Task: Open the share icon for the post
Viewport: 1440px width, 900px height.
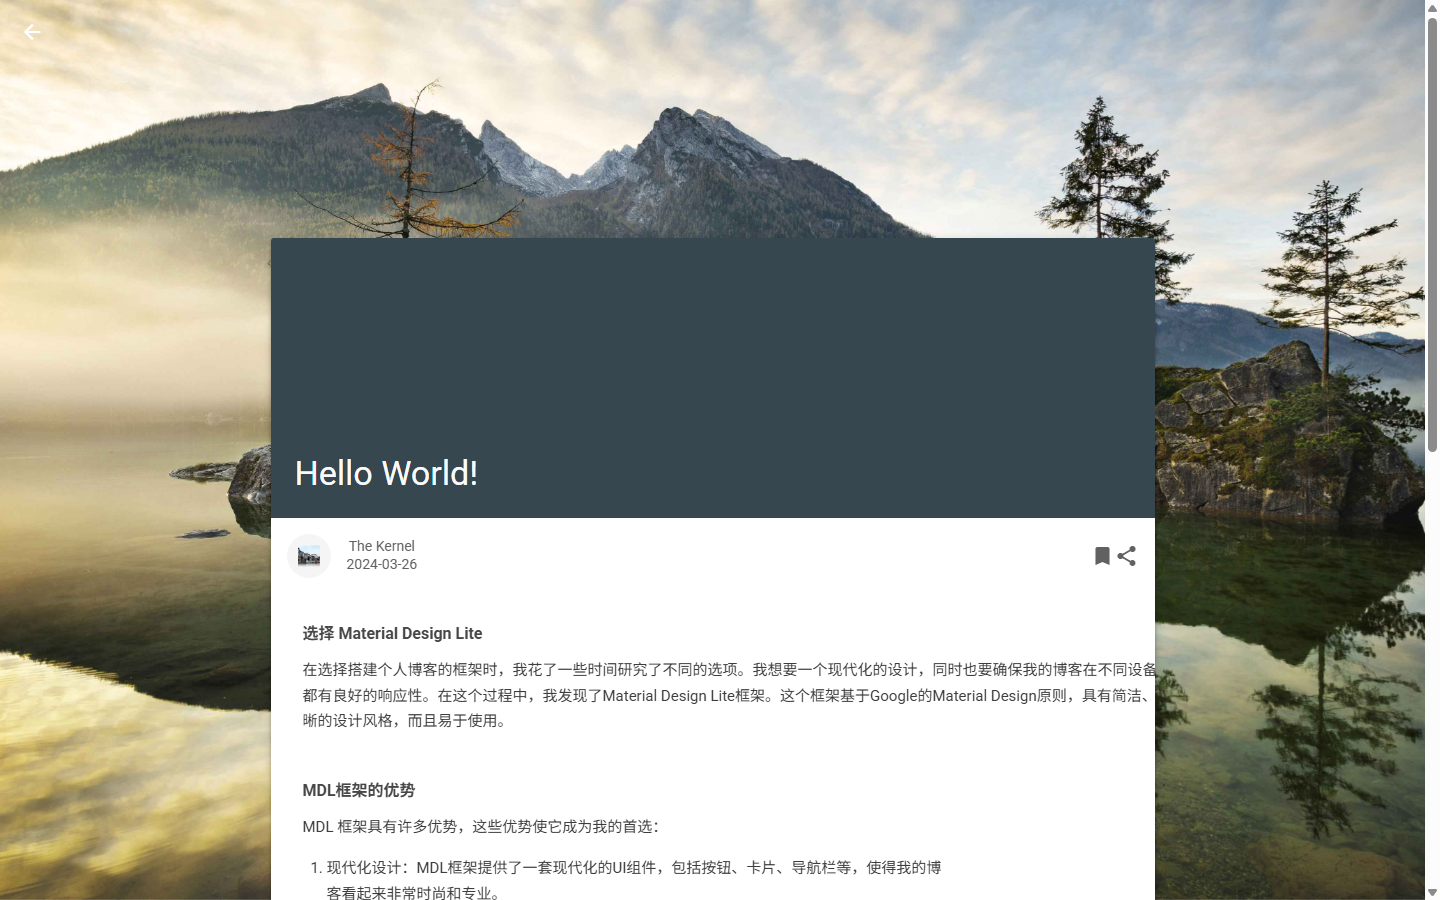Action: click(1127, 556)
